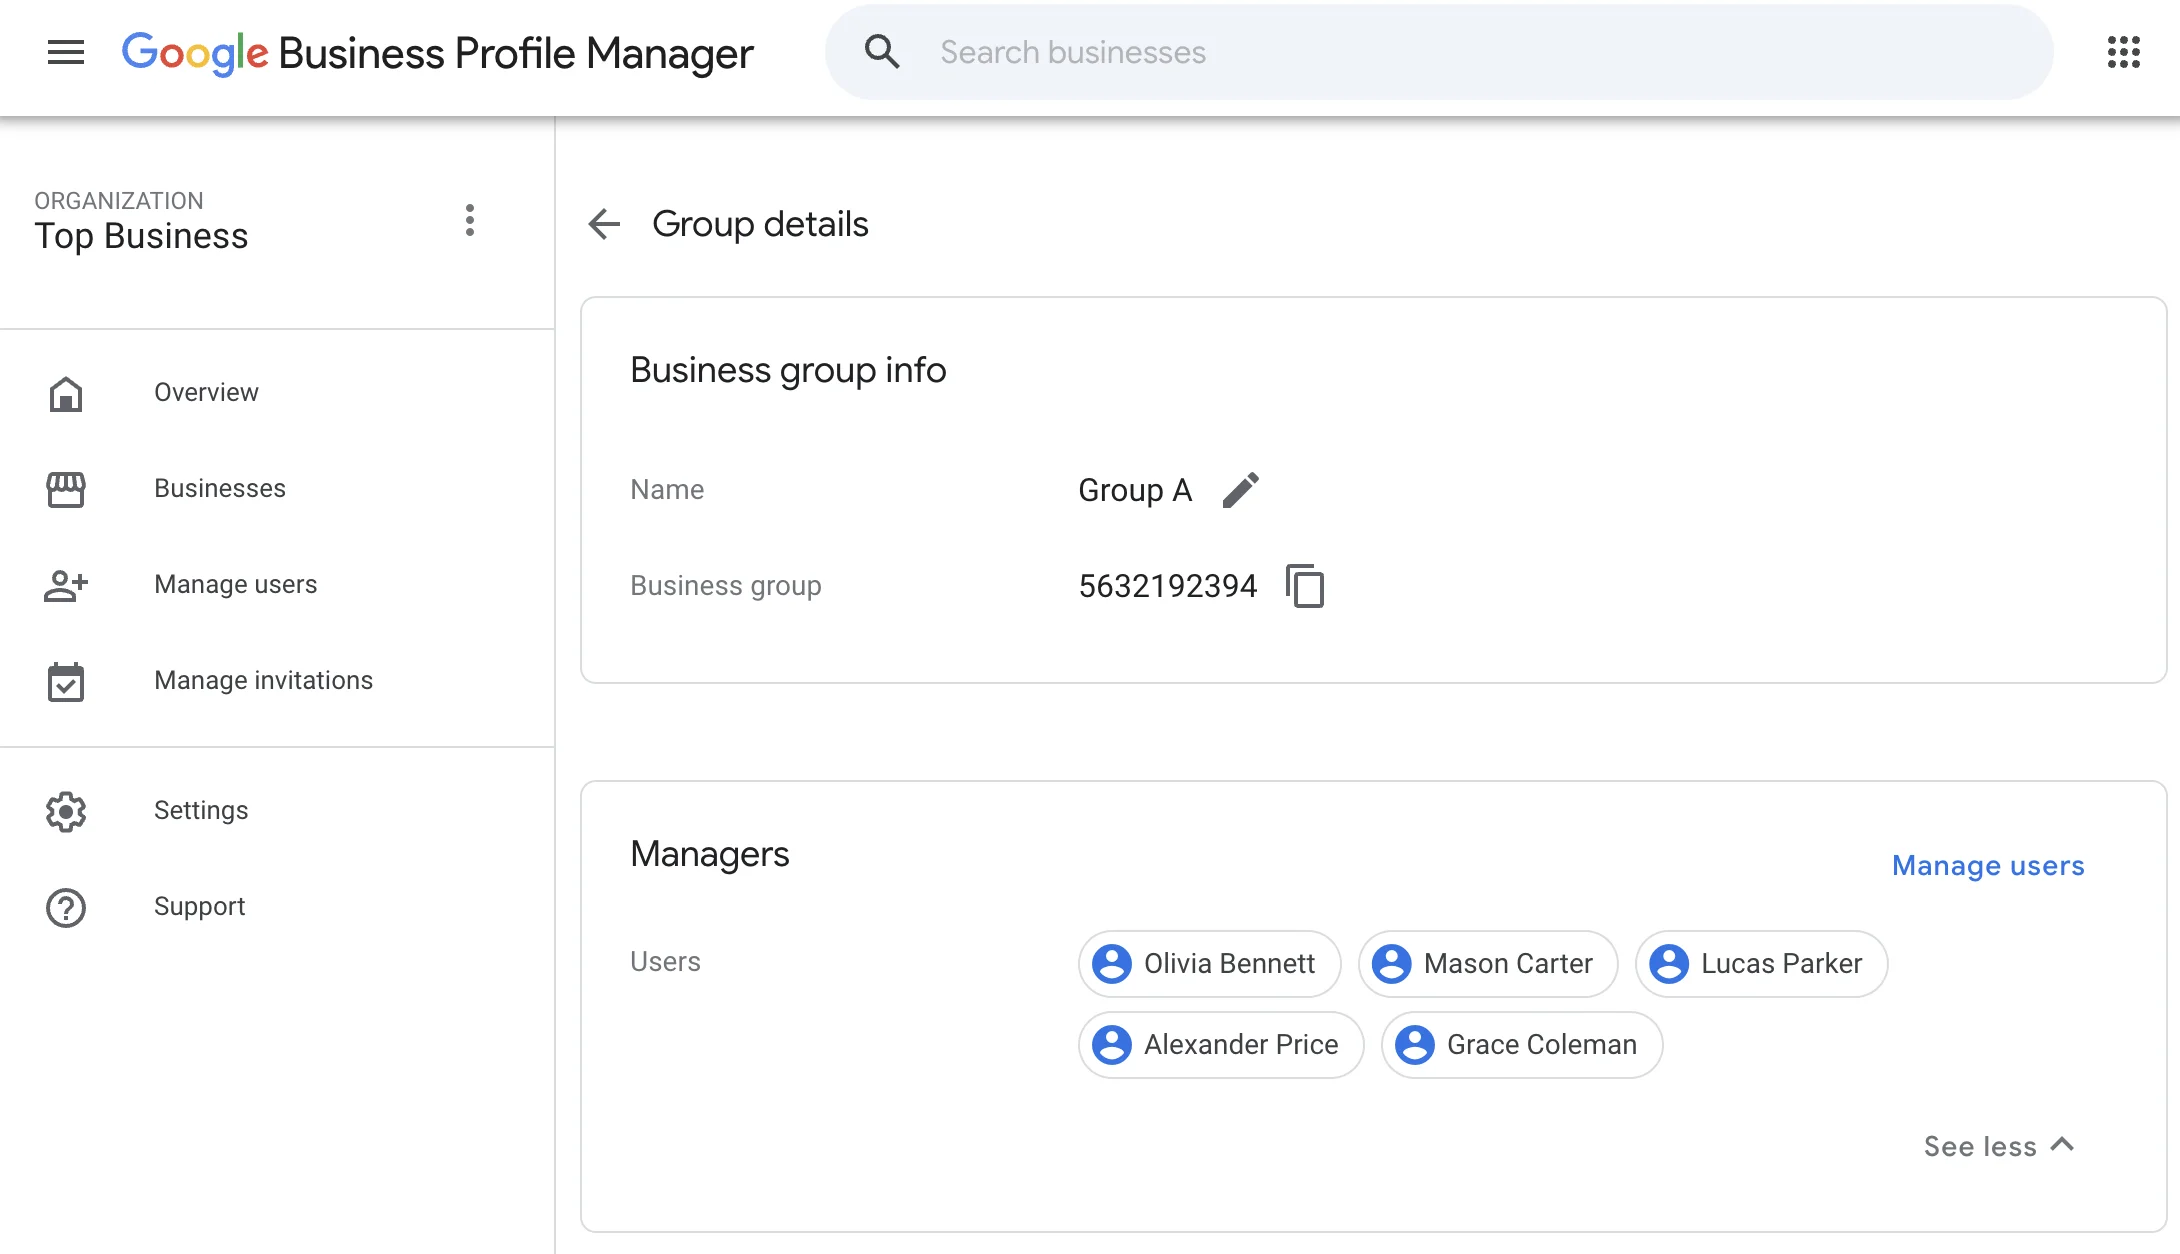The height and width of the screenshot is (1254, 2180).
Task: Open Settings from the sidebar
Action: [200, 811]
